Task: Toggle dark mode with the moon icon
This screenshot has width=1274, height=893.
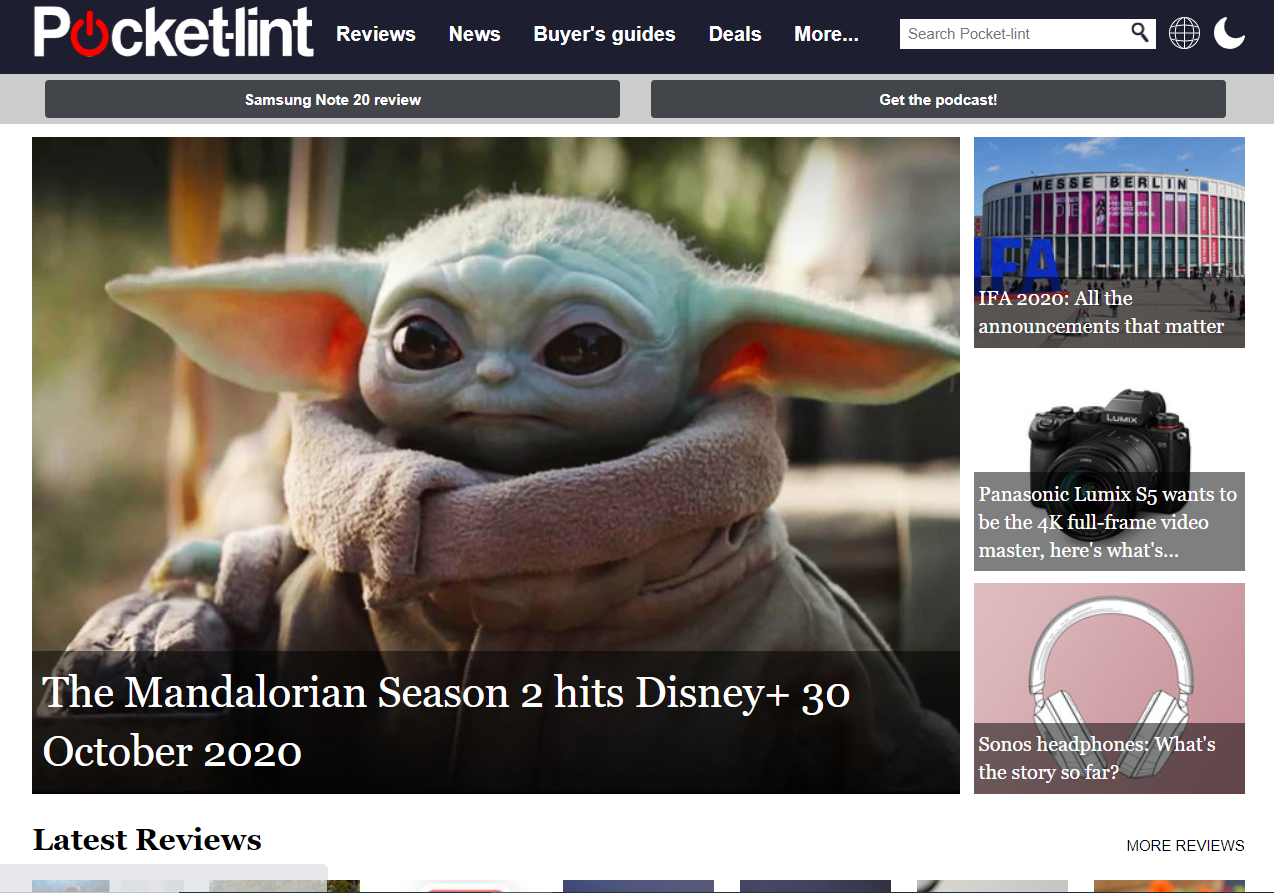Action: click(x=1230, y=33)
